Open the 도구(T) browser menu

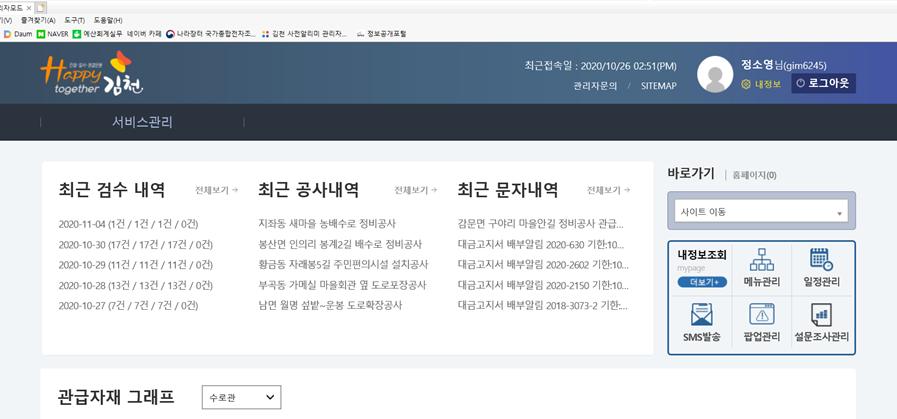pyautogui.click(x=73, y=20)
